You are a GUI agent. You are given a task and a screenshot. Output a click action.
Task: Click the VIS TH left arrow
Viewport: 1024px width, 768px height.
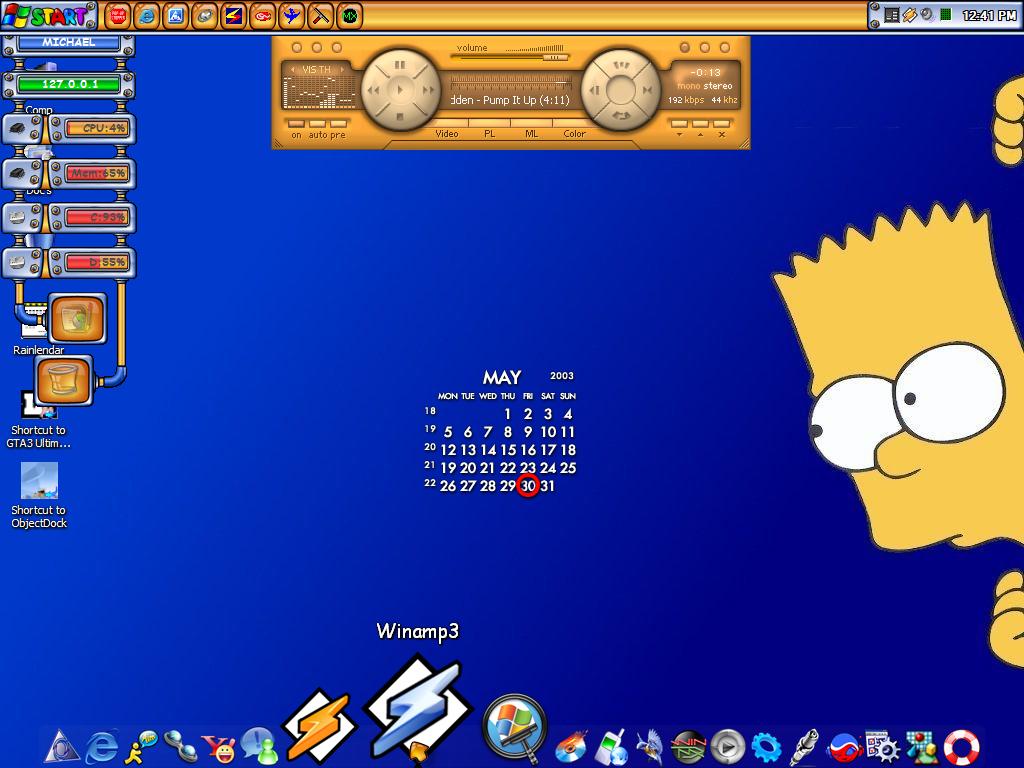click(293, 69)
